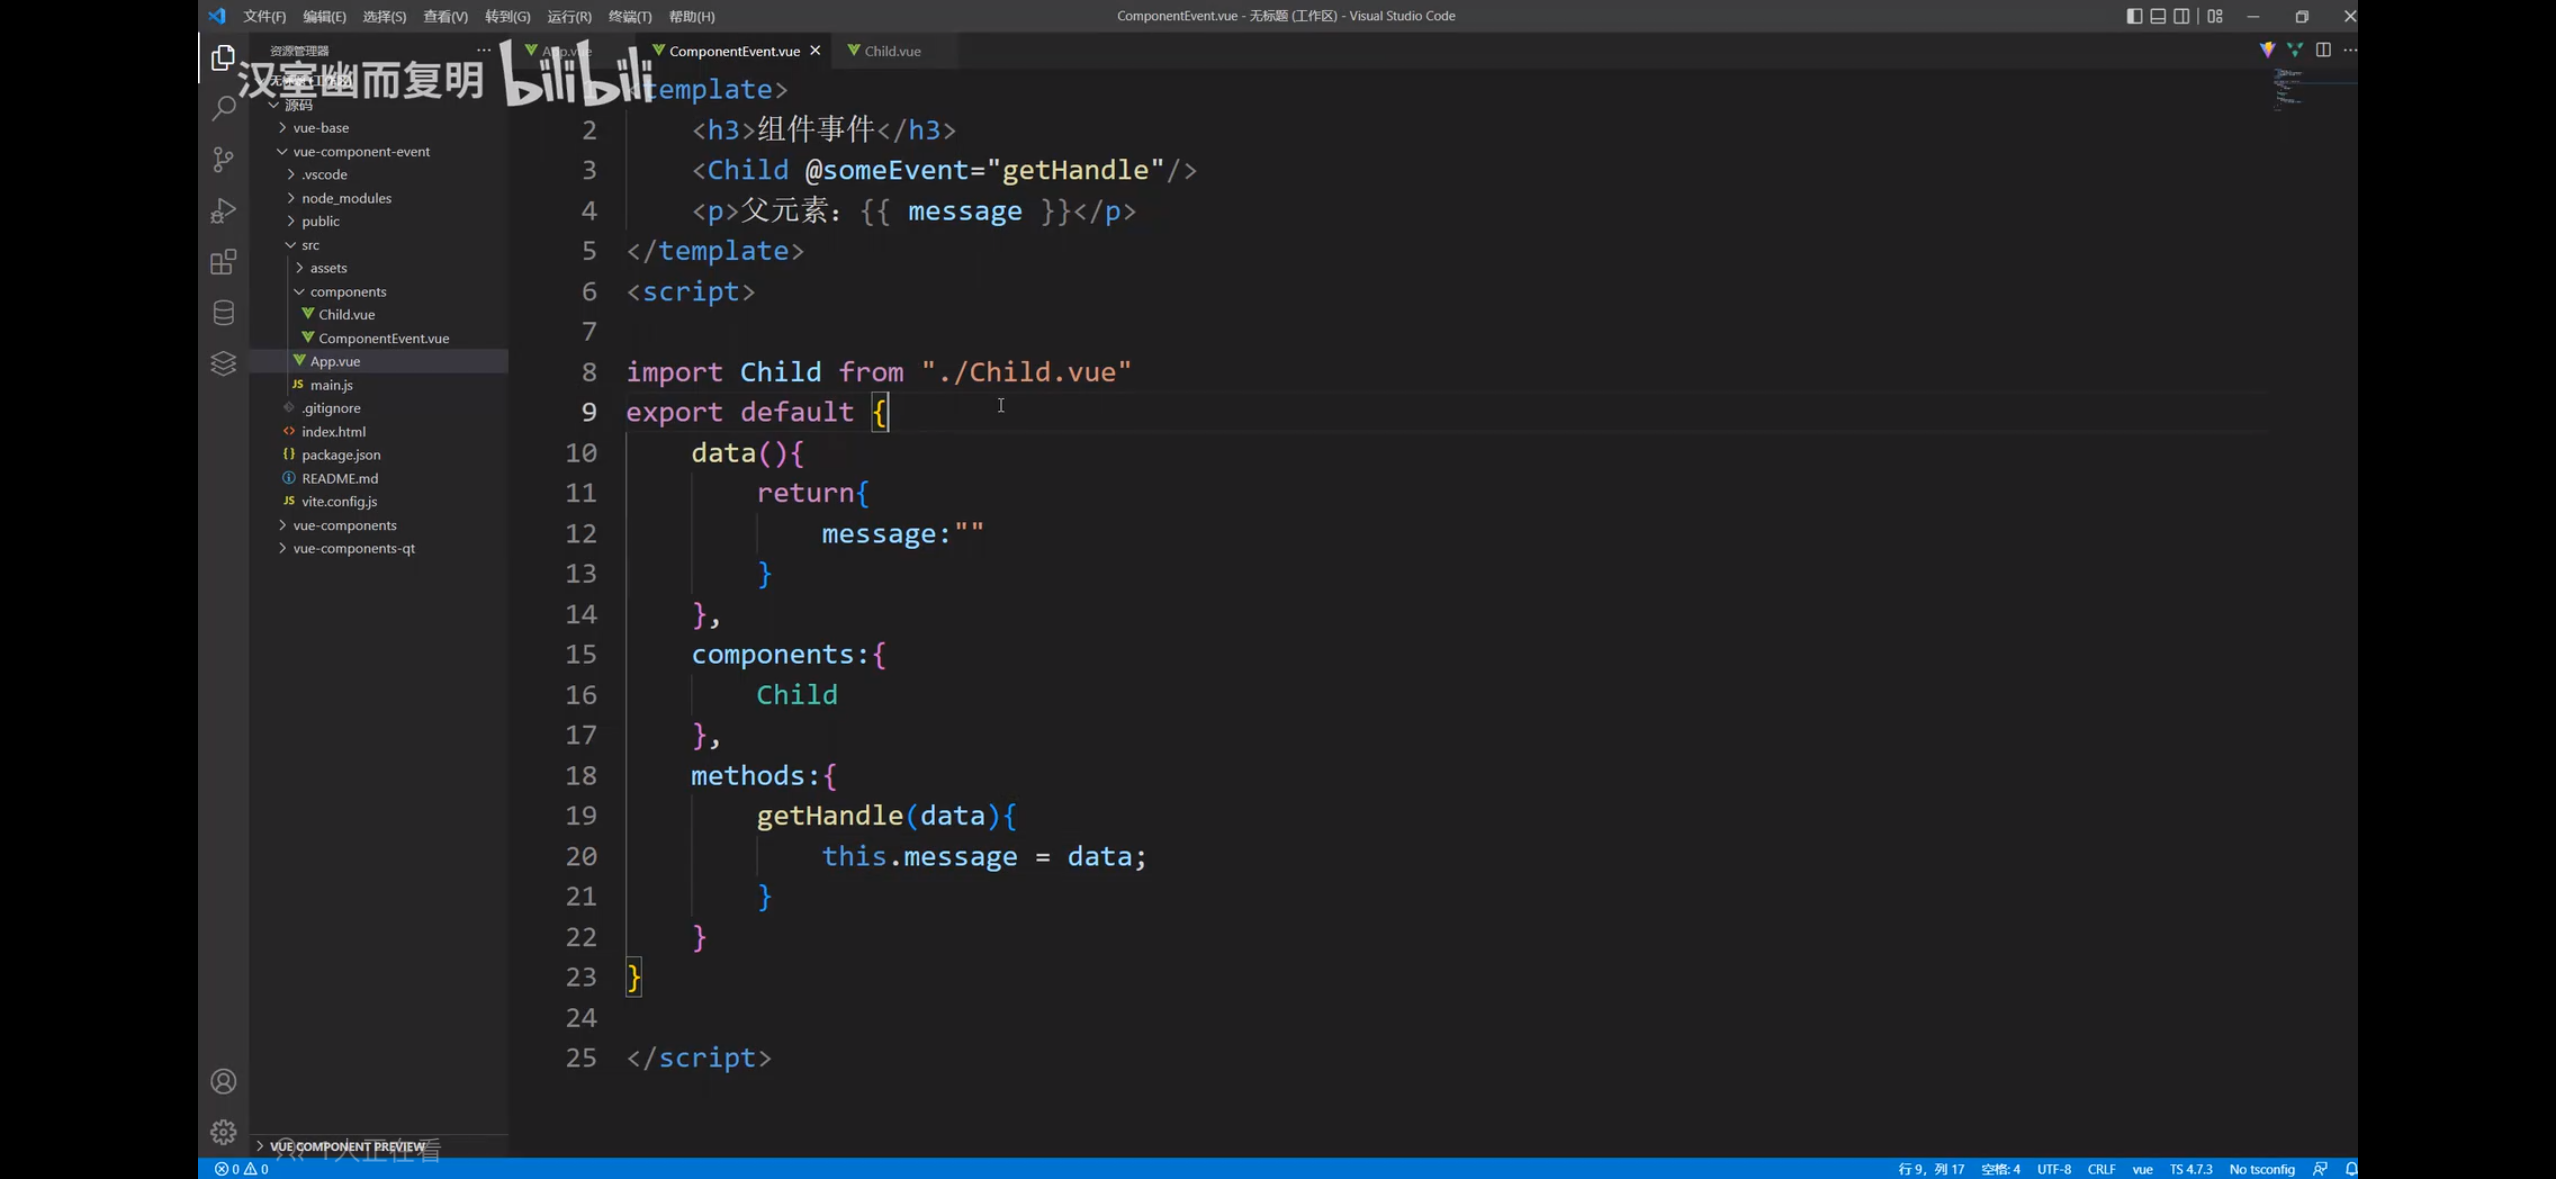
Task: Click the CRLF line ending status button
Action: point(2100,1169)
